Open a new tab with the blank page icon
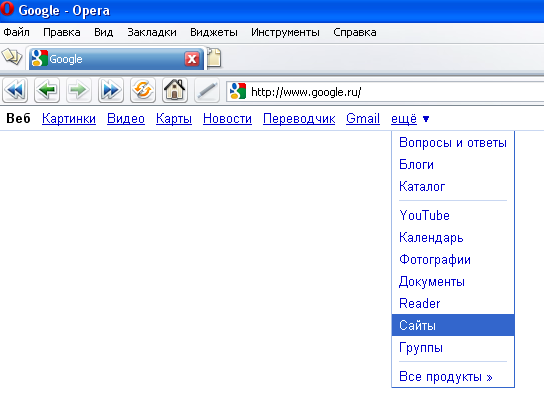 coord(214,57)
